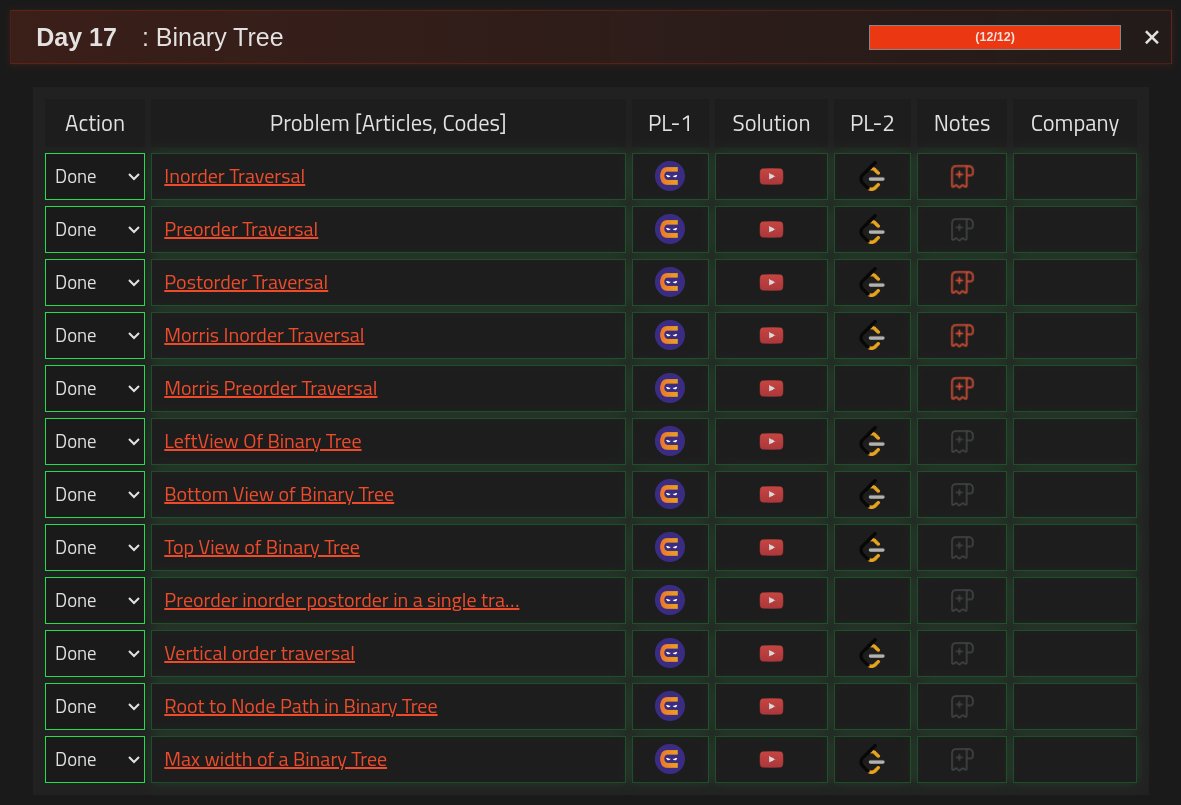Screen dimensions: 1181x805
Task: Open Coding Ninjas link for Root to Node Path
Action: coord(670,706)
